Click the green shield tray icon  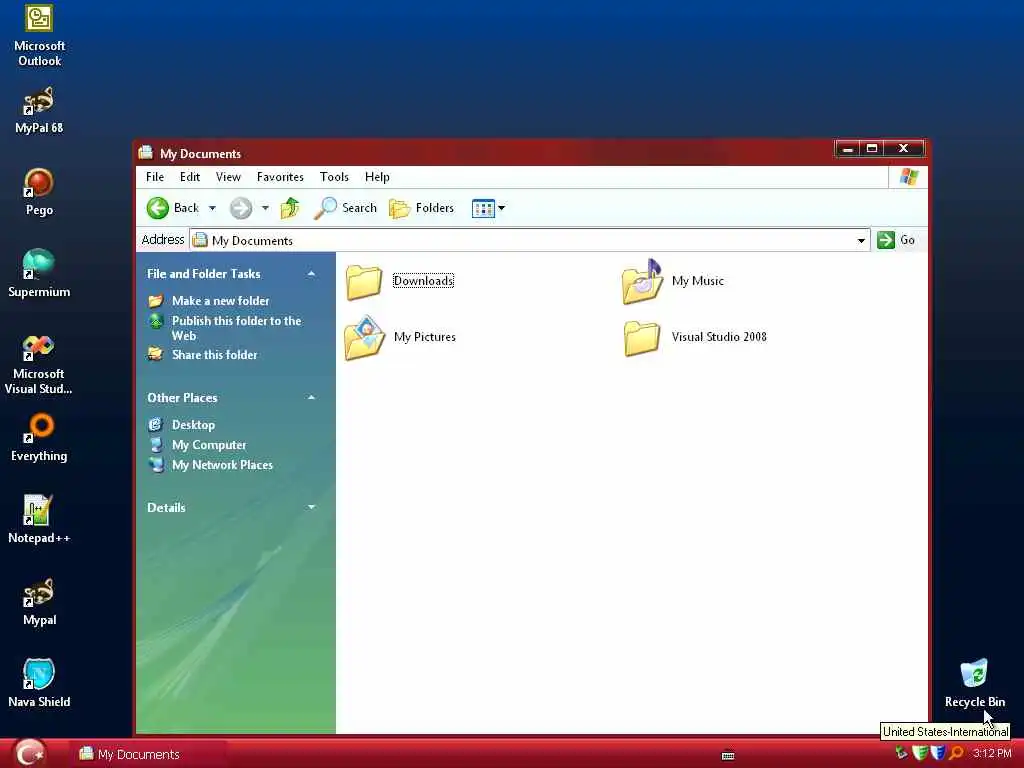(920, 754)
